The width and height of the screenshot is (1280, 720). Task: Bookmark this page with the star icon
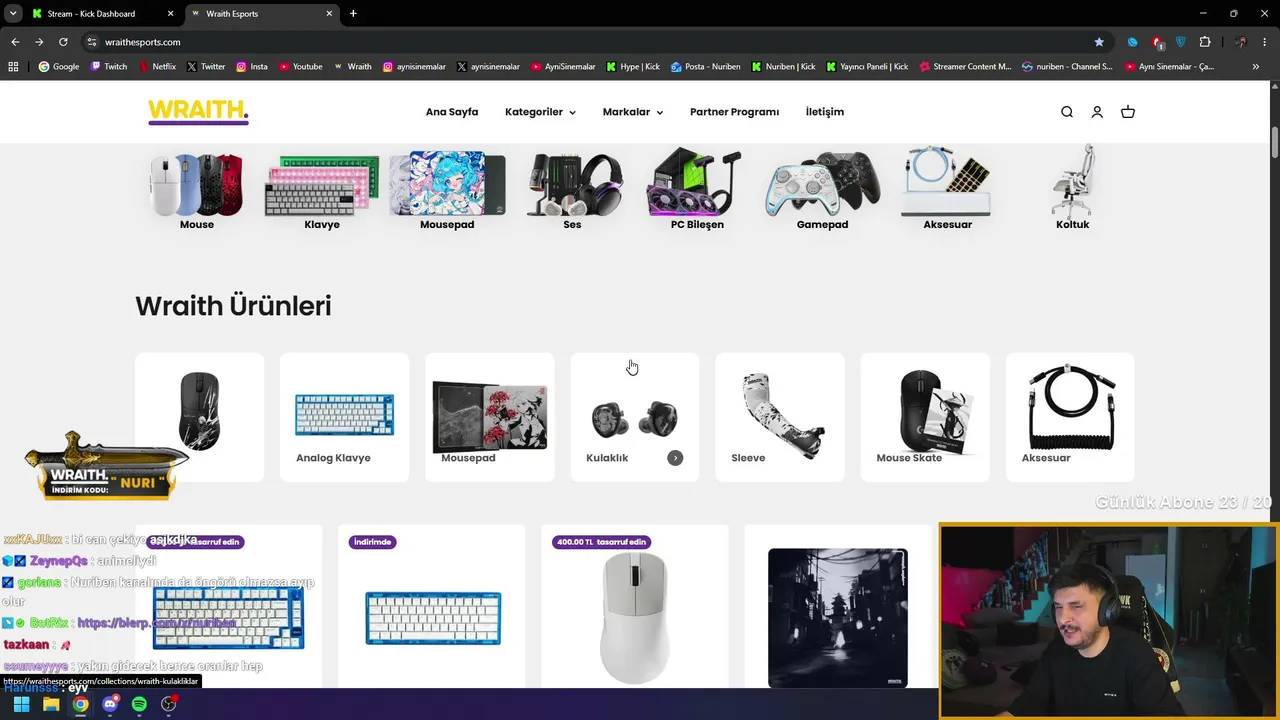pos(1099,42)
